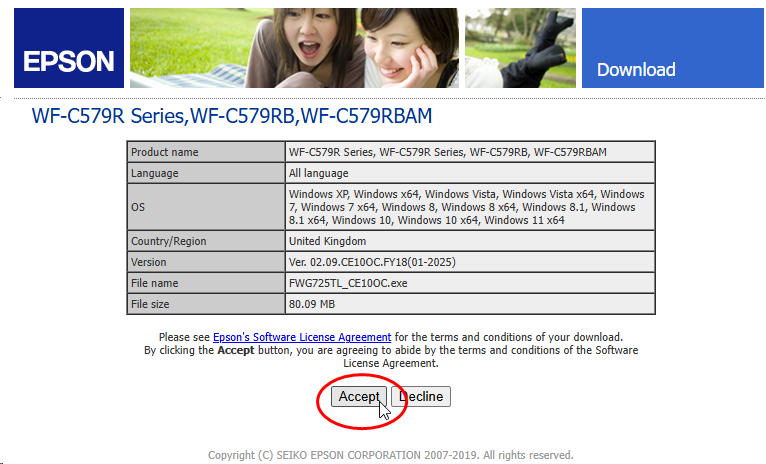Click the Accept button
This screenshot has height=464, width=766.
359,397
